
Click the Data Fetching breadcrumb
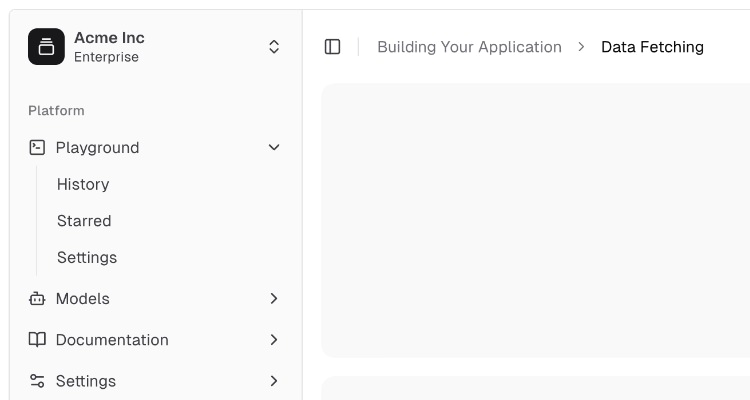coord(652,47)
